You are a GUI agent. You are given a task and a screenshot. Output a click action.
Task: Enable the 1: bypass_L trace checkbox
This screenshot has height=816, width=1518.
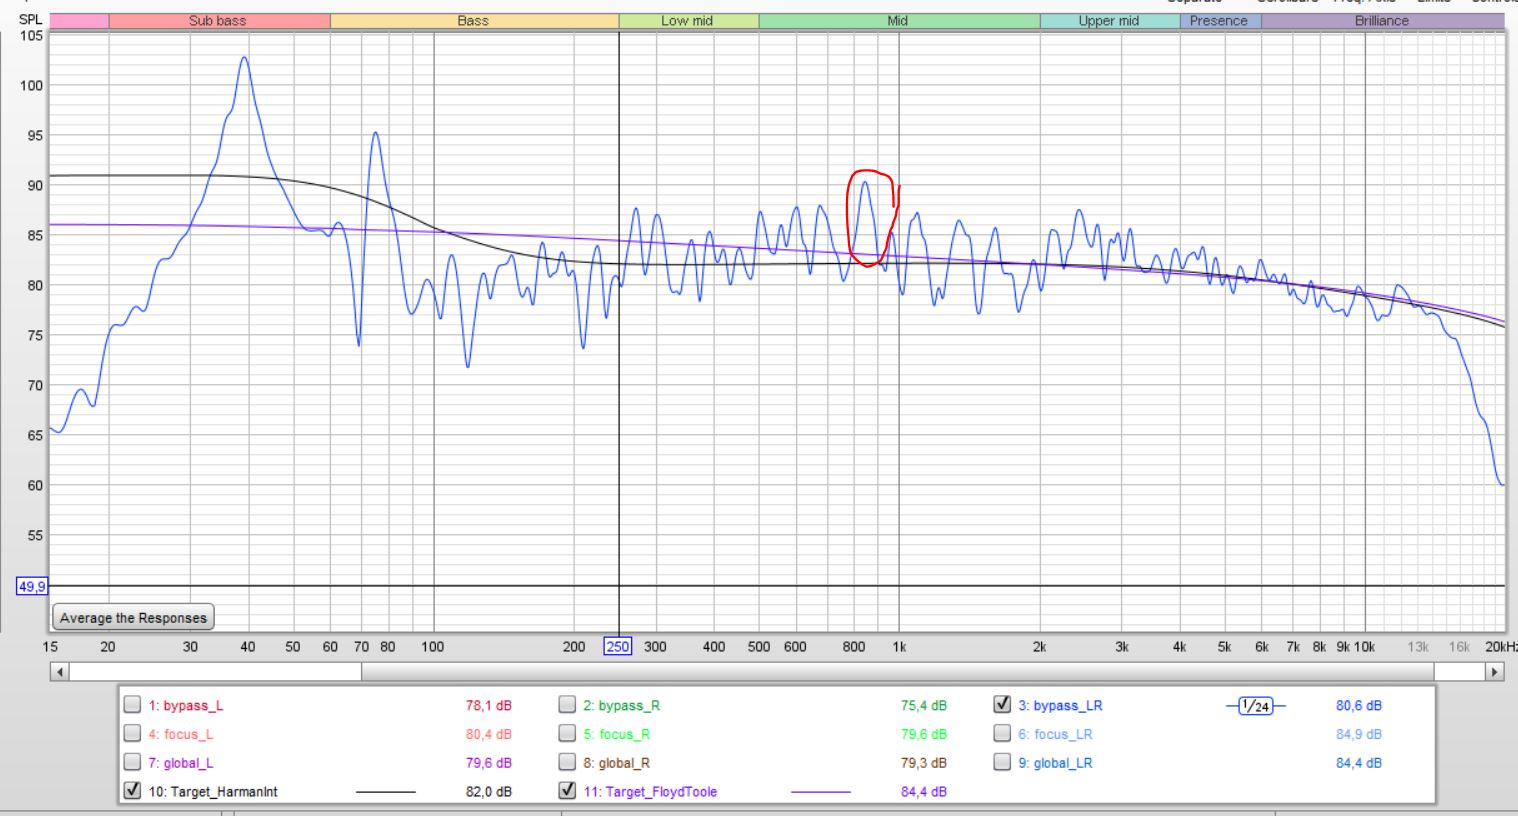(x=132, y=705)
